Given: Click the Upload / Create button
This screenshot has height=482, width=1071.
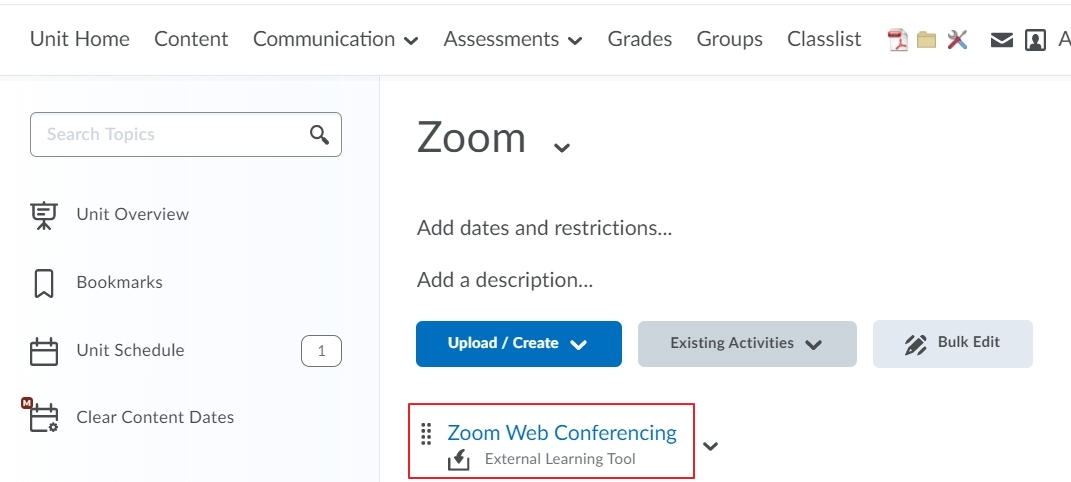Looking at the screenshot, I should click(519, 343).
